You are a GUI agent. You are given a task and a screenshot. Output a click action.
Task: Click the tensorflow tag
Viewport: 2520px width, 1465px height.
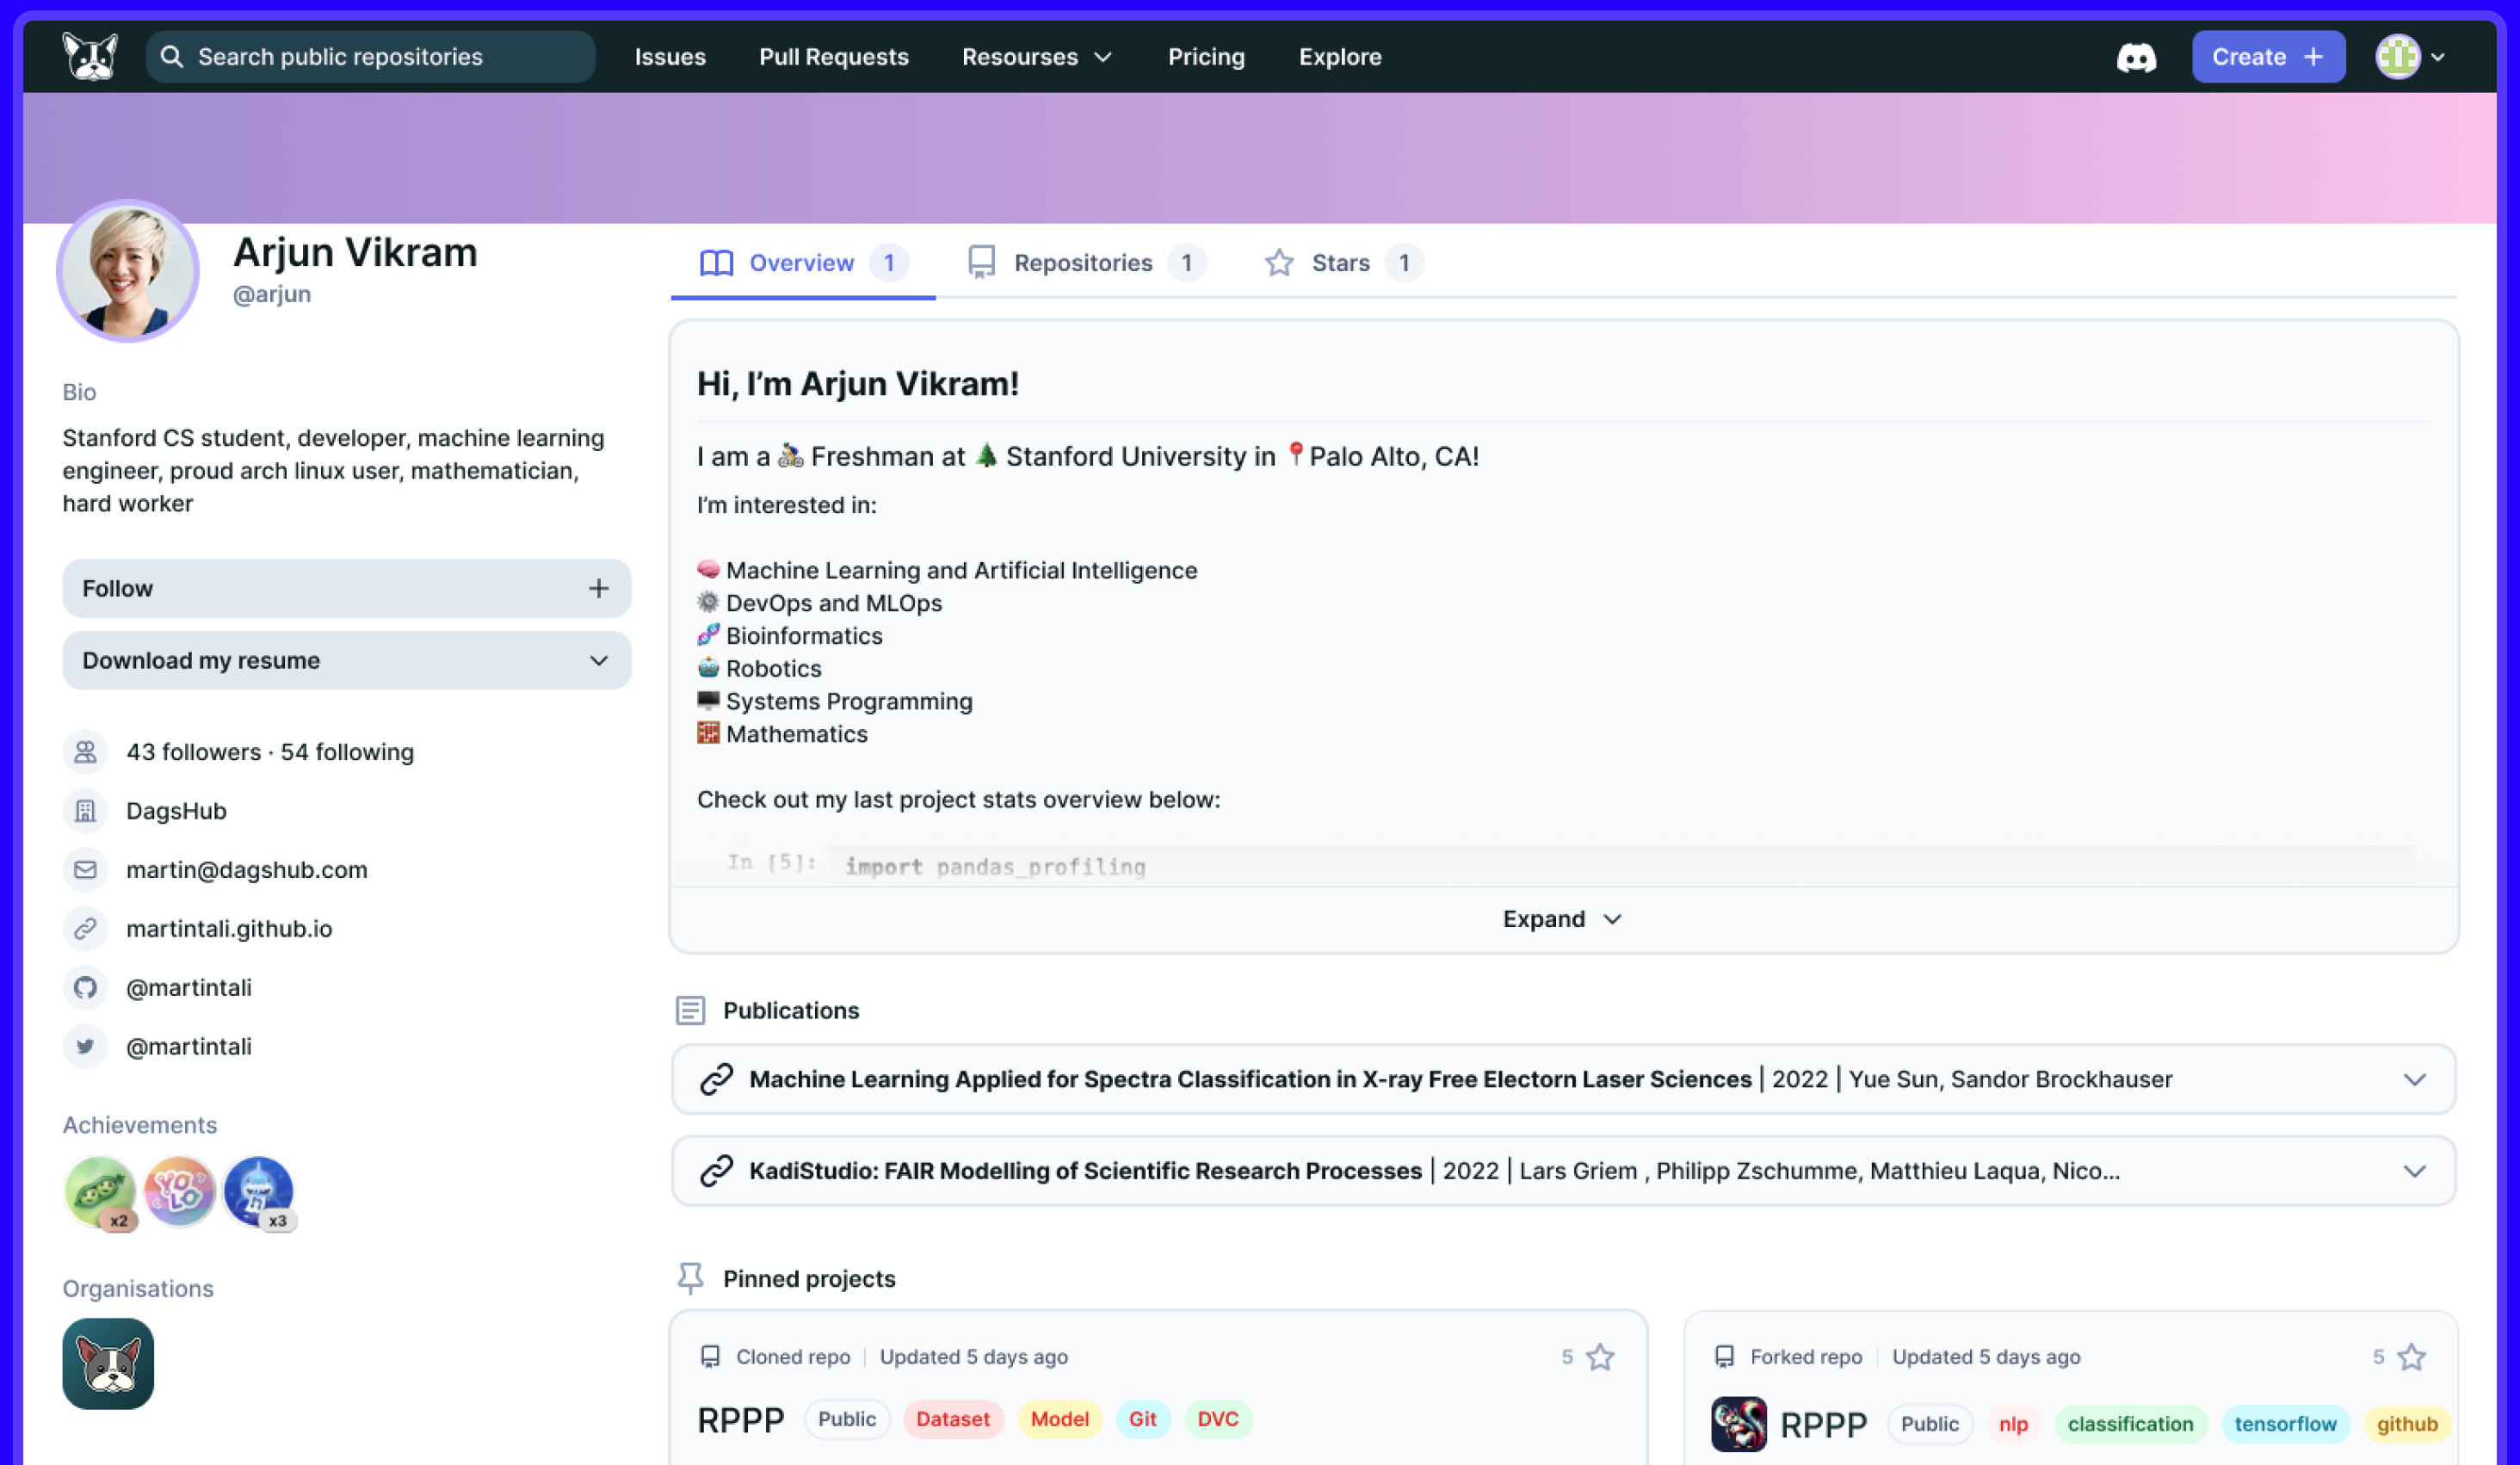tap(2285, 1424)
